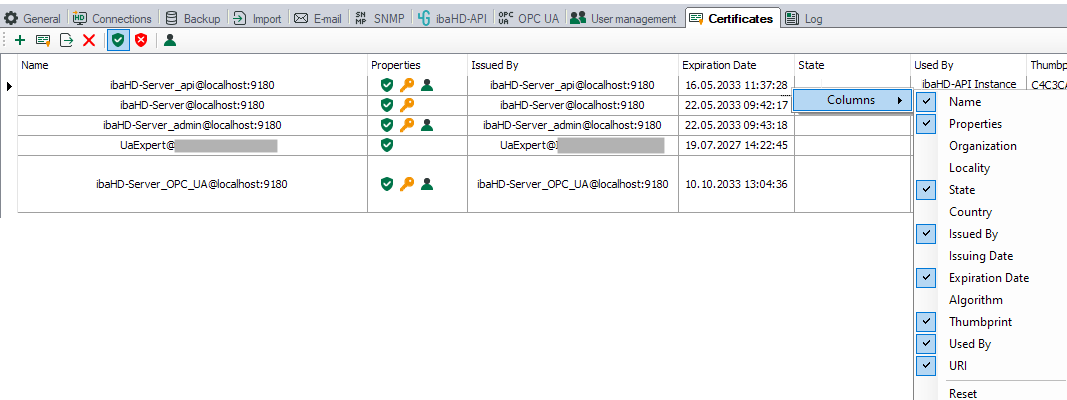The height and width of the screenshot is (400, 1067).
Task: Click the current row indicator arrow
Action: (x=10, y=86)
